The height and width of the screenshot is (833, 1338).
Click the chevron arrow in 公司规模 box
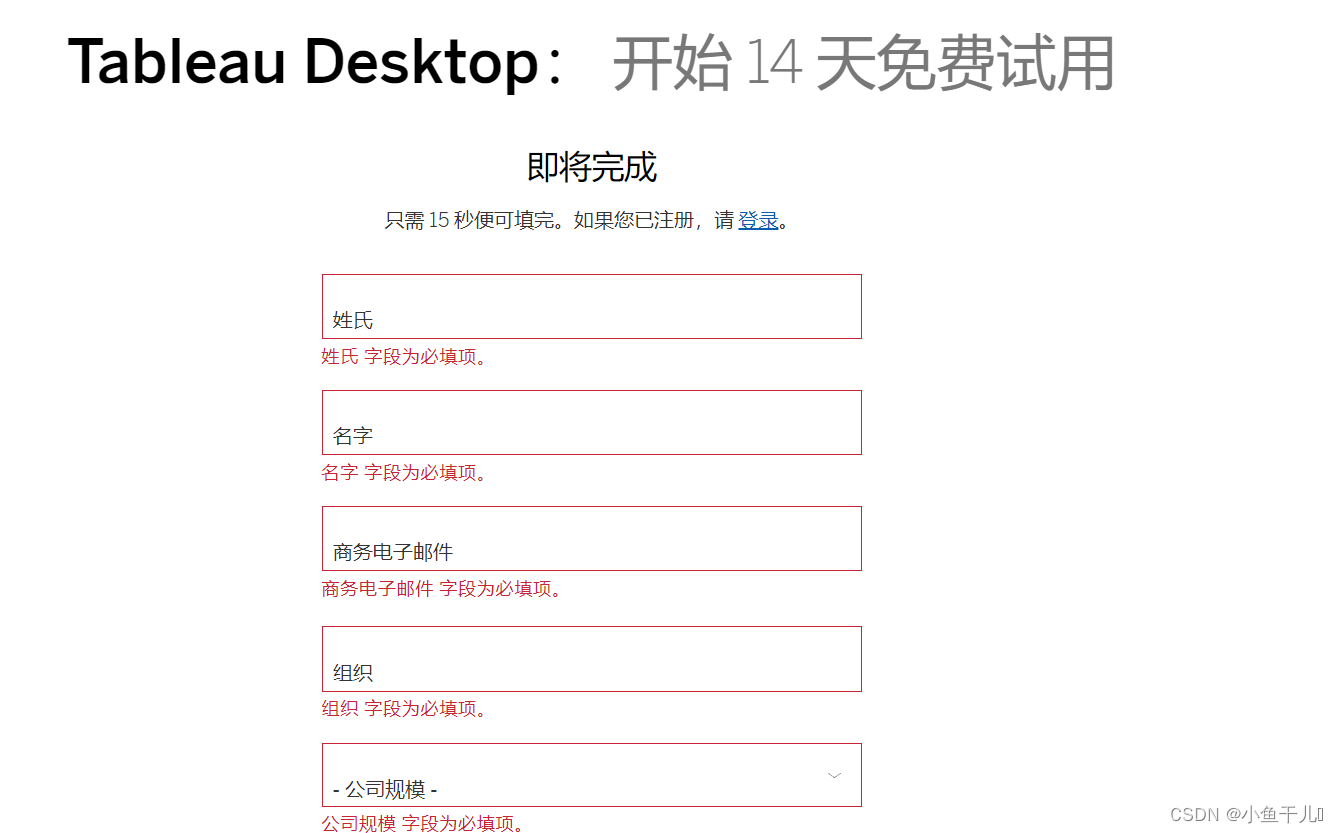pyautogui.click(x=834, y=775)
